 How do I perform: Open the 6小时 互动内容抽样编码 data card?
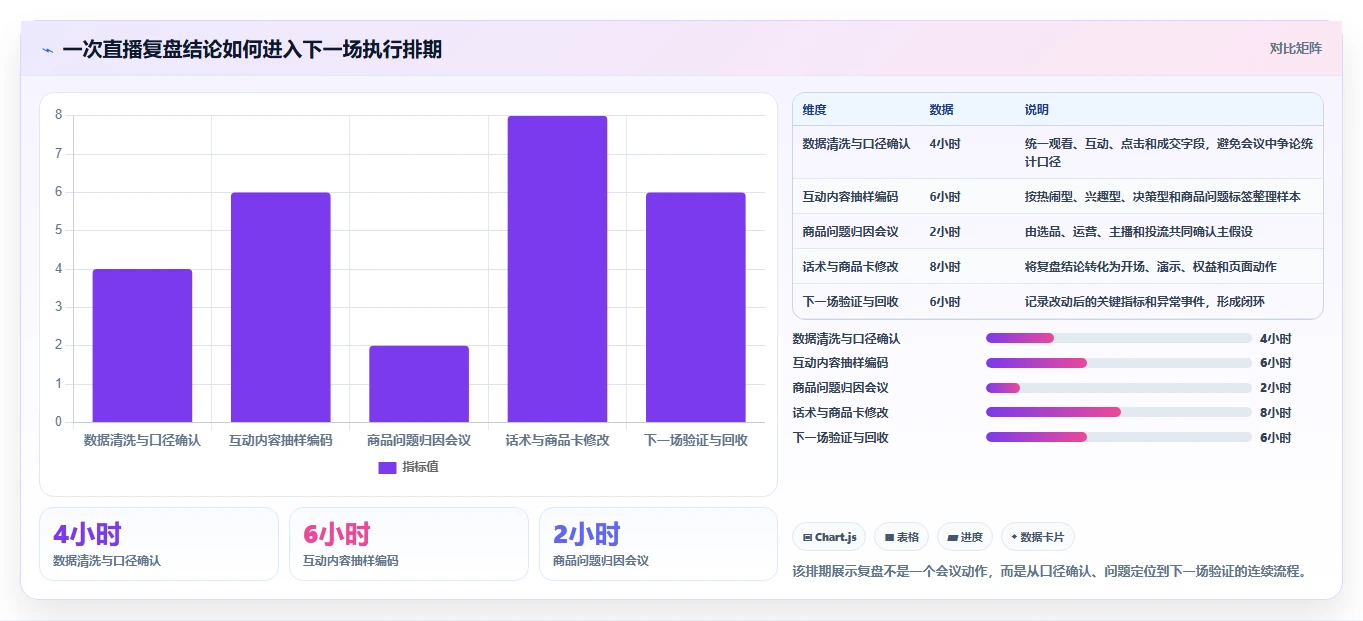[409, 544]
